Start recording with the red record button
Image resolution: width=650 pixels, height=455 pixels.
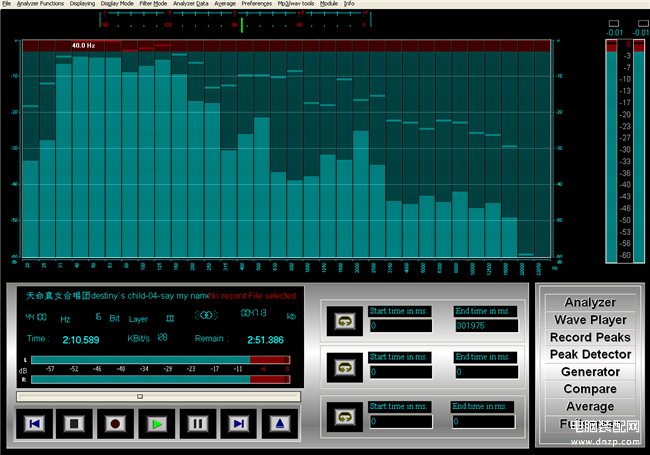pos(115,424)
